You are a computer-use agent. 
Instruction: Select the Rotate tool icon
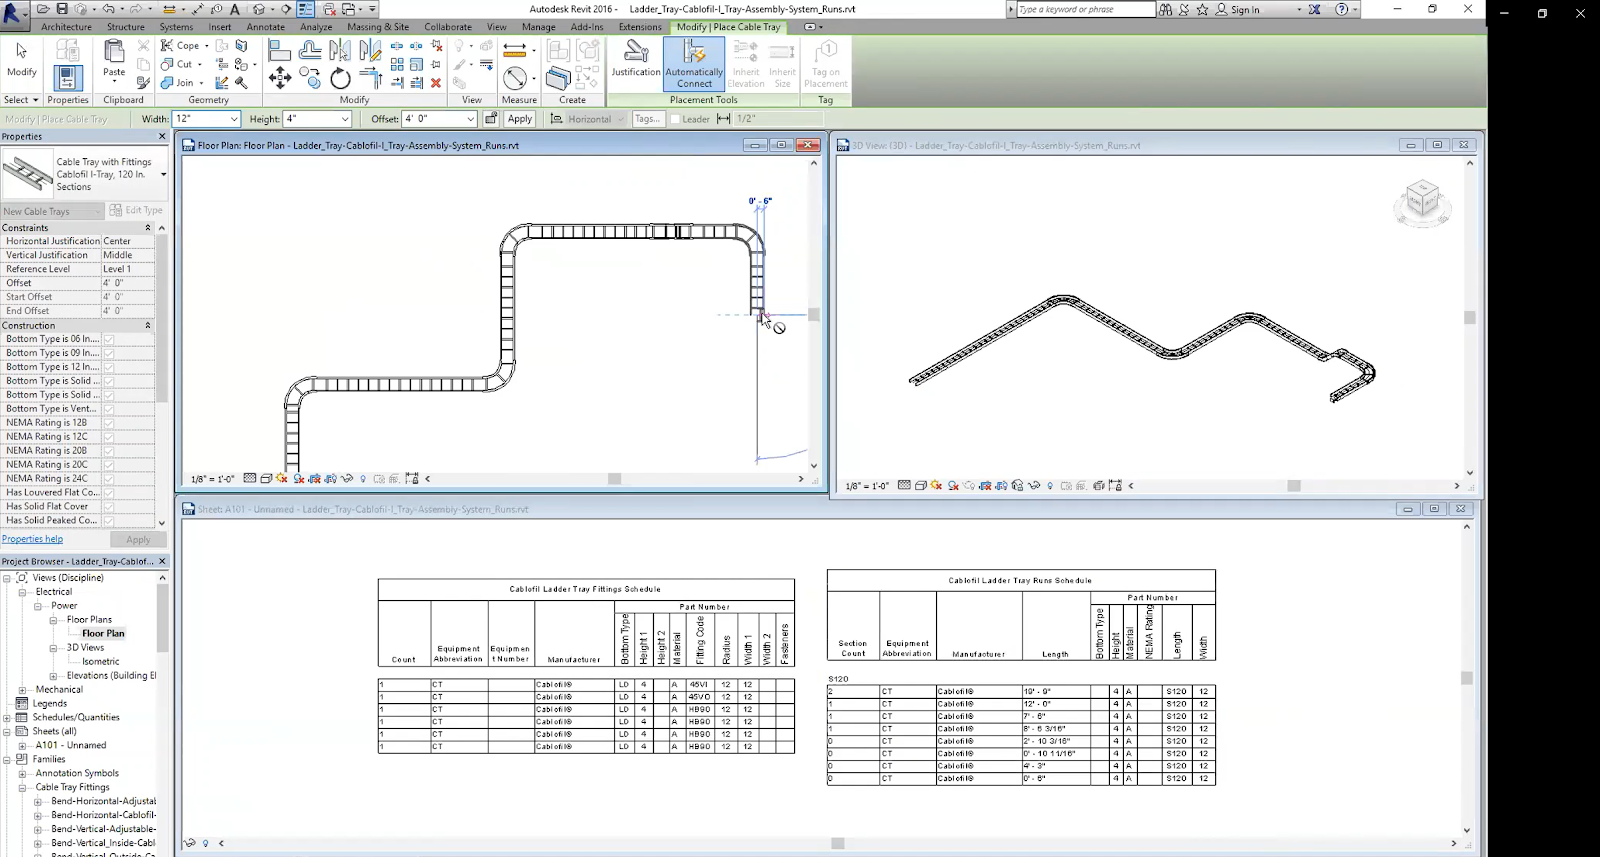tap(340, 79)
